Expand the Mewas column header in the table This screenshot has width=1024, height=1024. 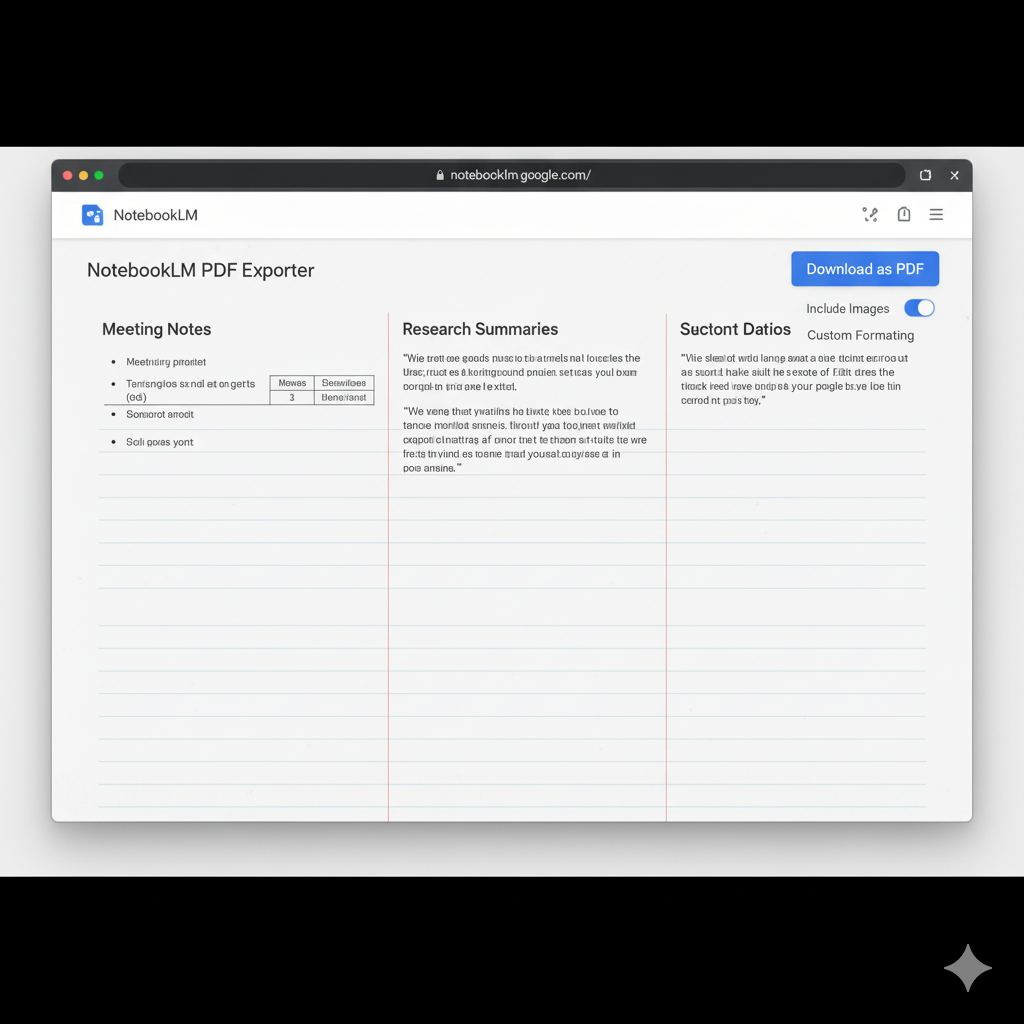coord(292,382)
